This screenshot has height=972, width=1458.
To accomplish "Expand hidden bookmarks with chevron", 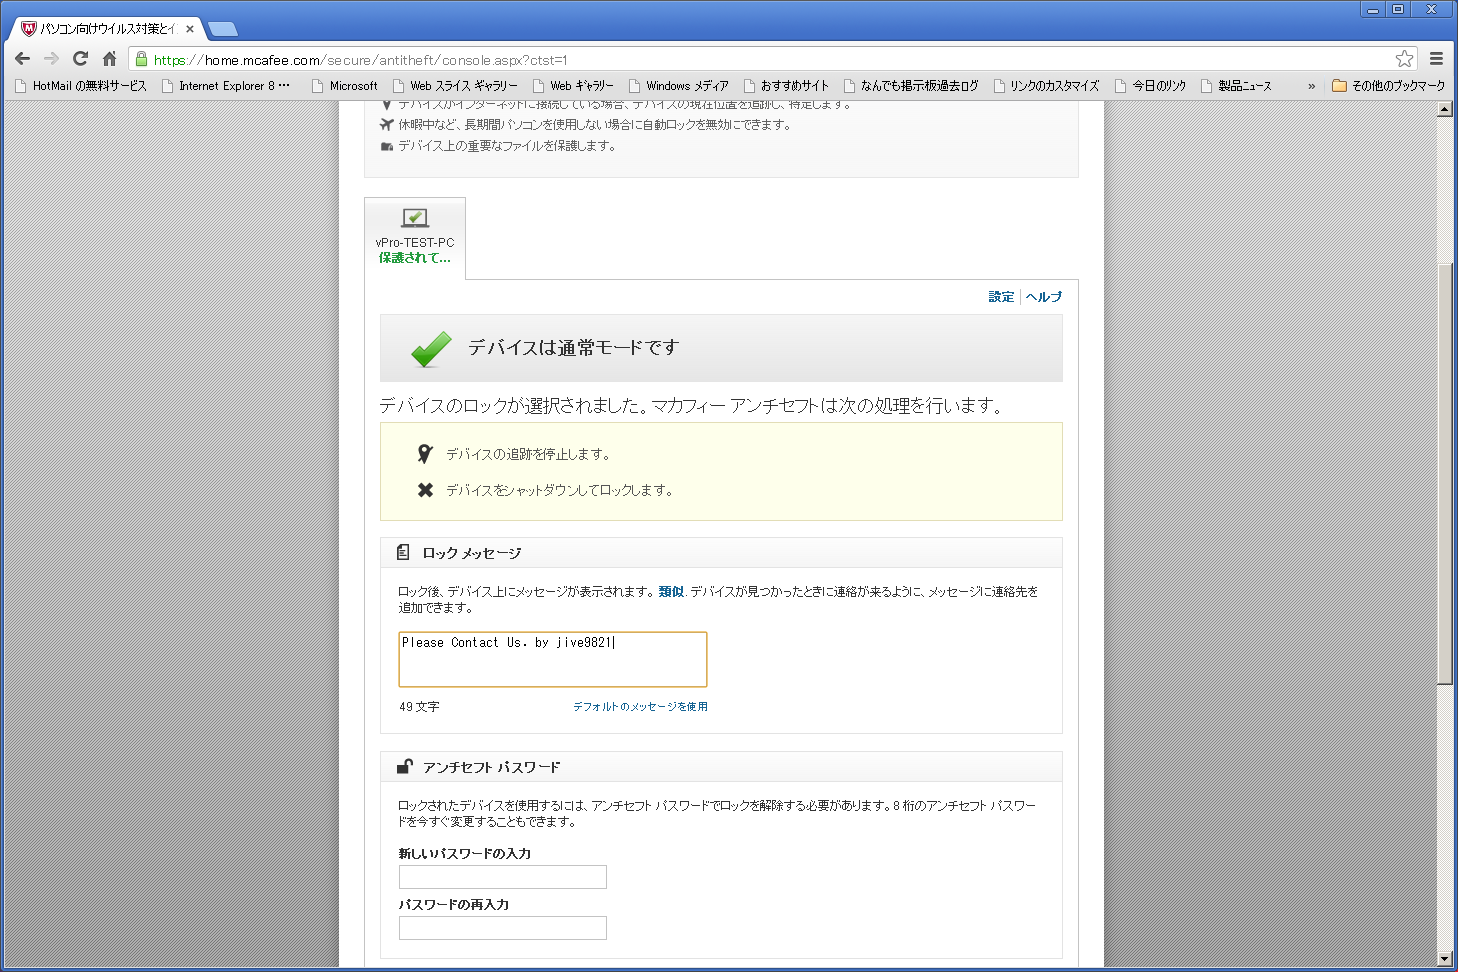I will coord(1312,86).
